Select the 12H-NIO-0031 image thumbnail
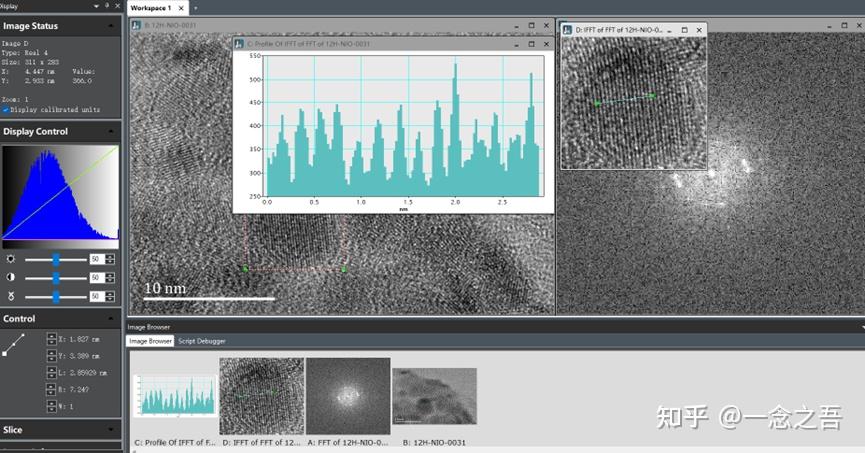The image size is (865, 453). click(x=434, y=397)
